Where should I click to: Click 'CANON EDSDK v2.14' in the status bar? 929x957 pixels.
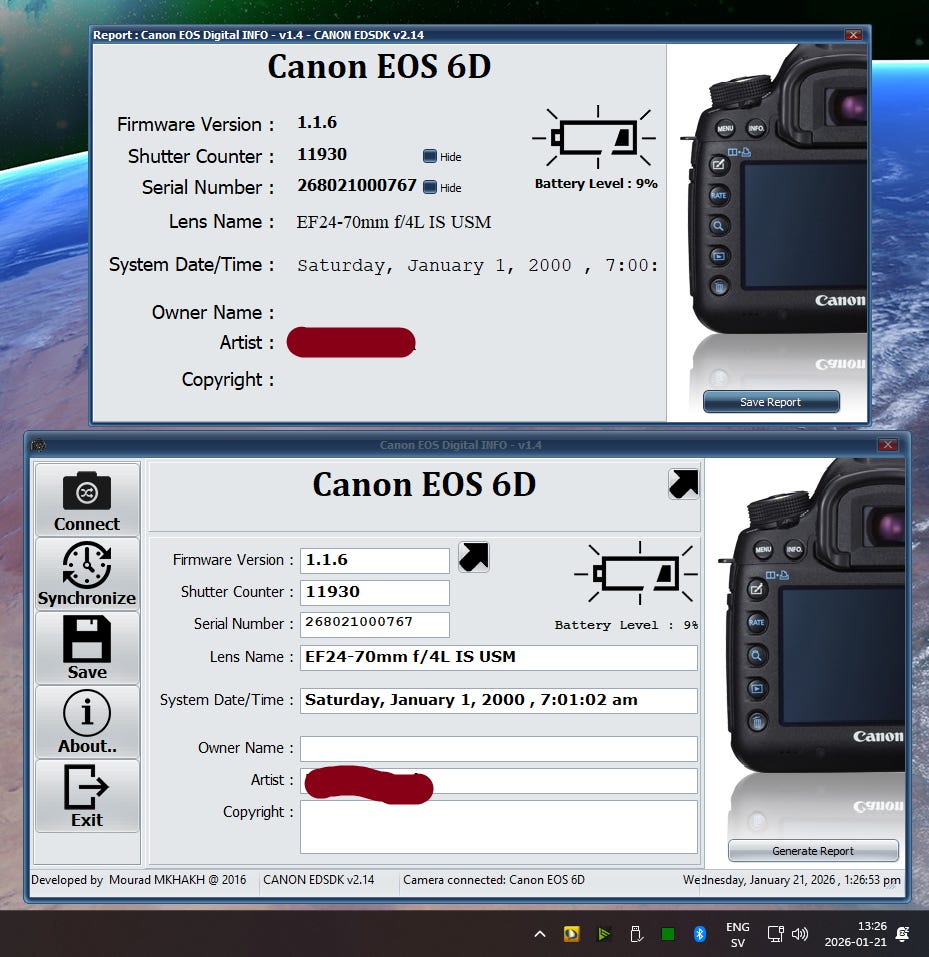point(319,879)
